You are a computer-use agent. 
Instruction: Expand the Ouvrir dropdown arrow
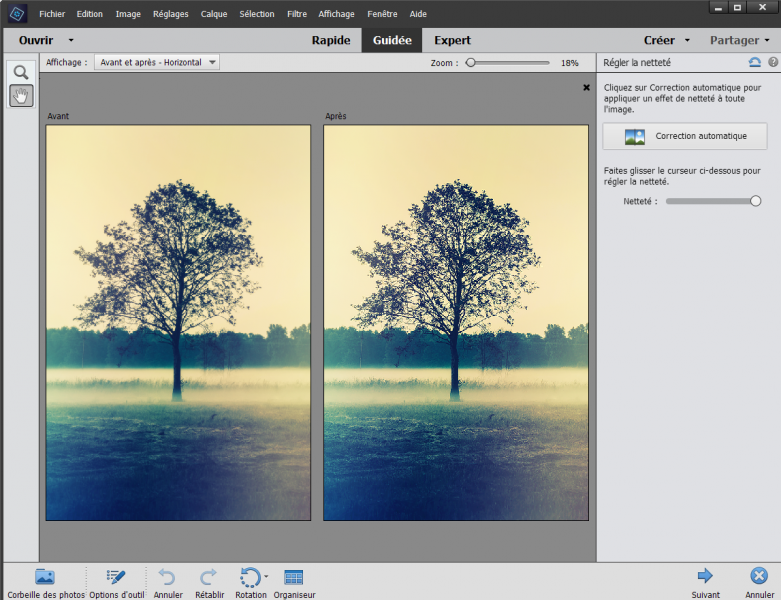[x=71, y=41]
